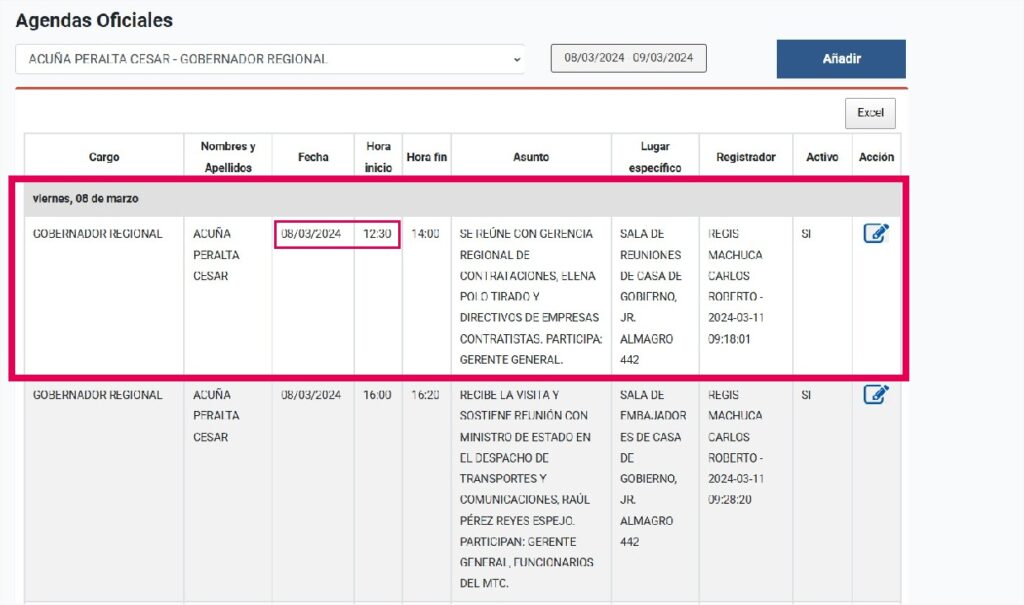
Task: Open the Gobernador Regional official dropdown
Action: pos(270,59)
